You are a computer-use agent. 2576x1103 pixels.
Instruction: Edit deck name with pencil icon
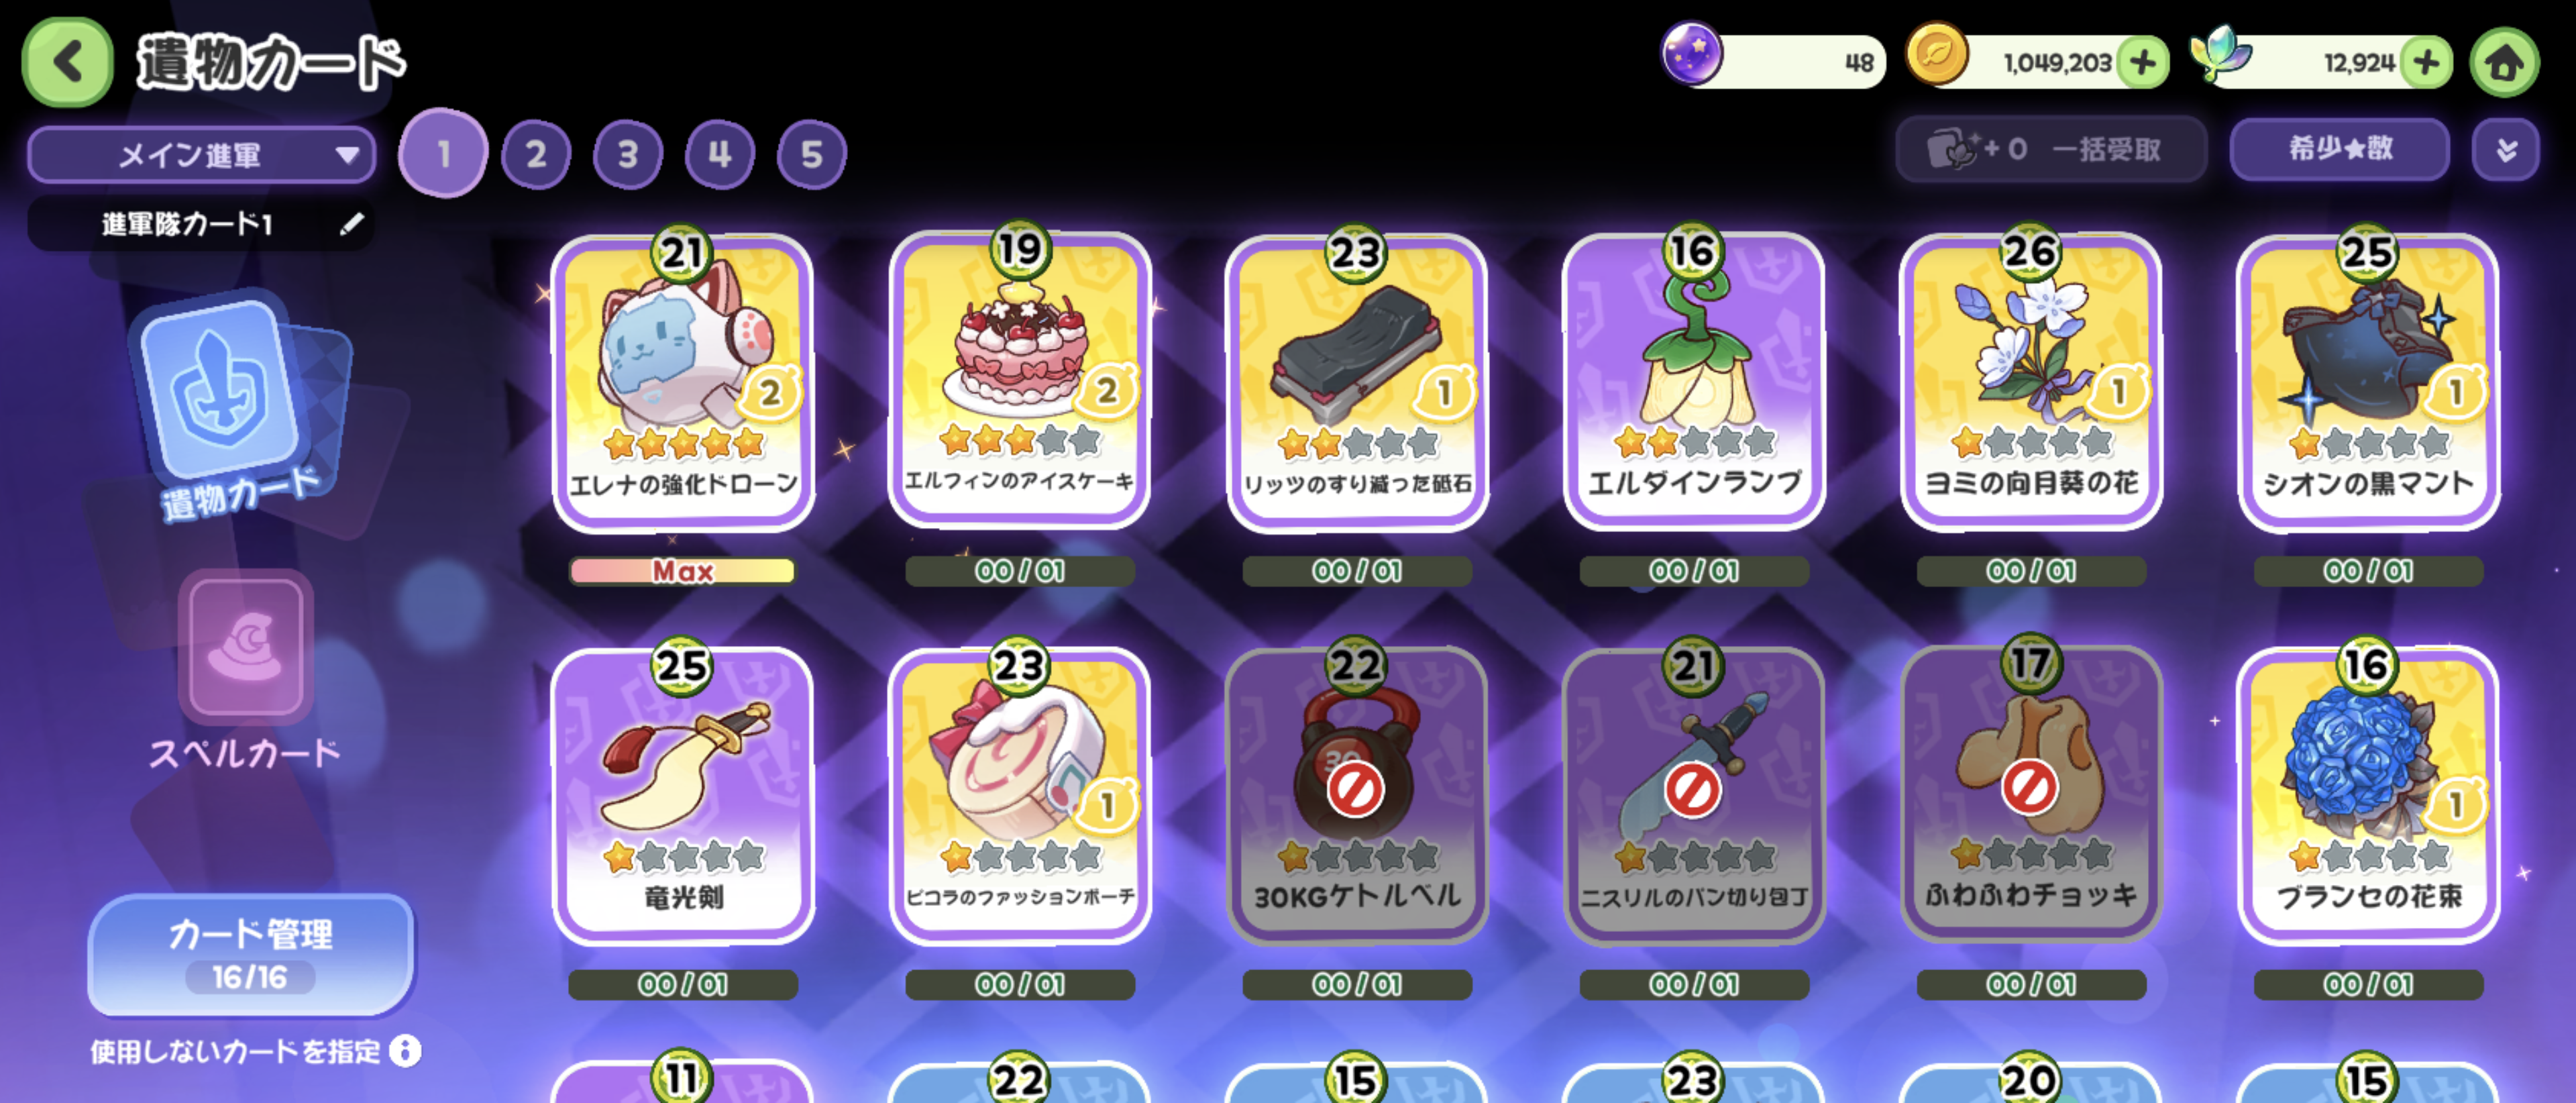351,224
